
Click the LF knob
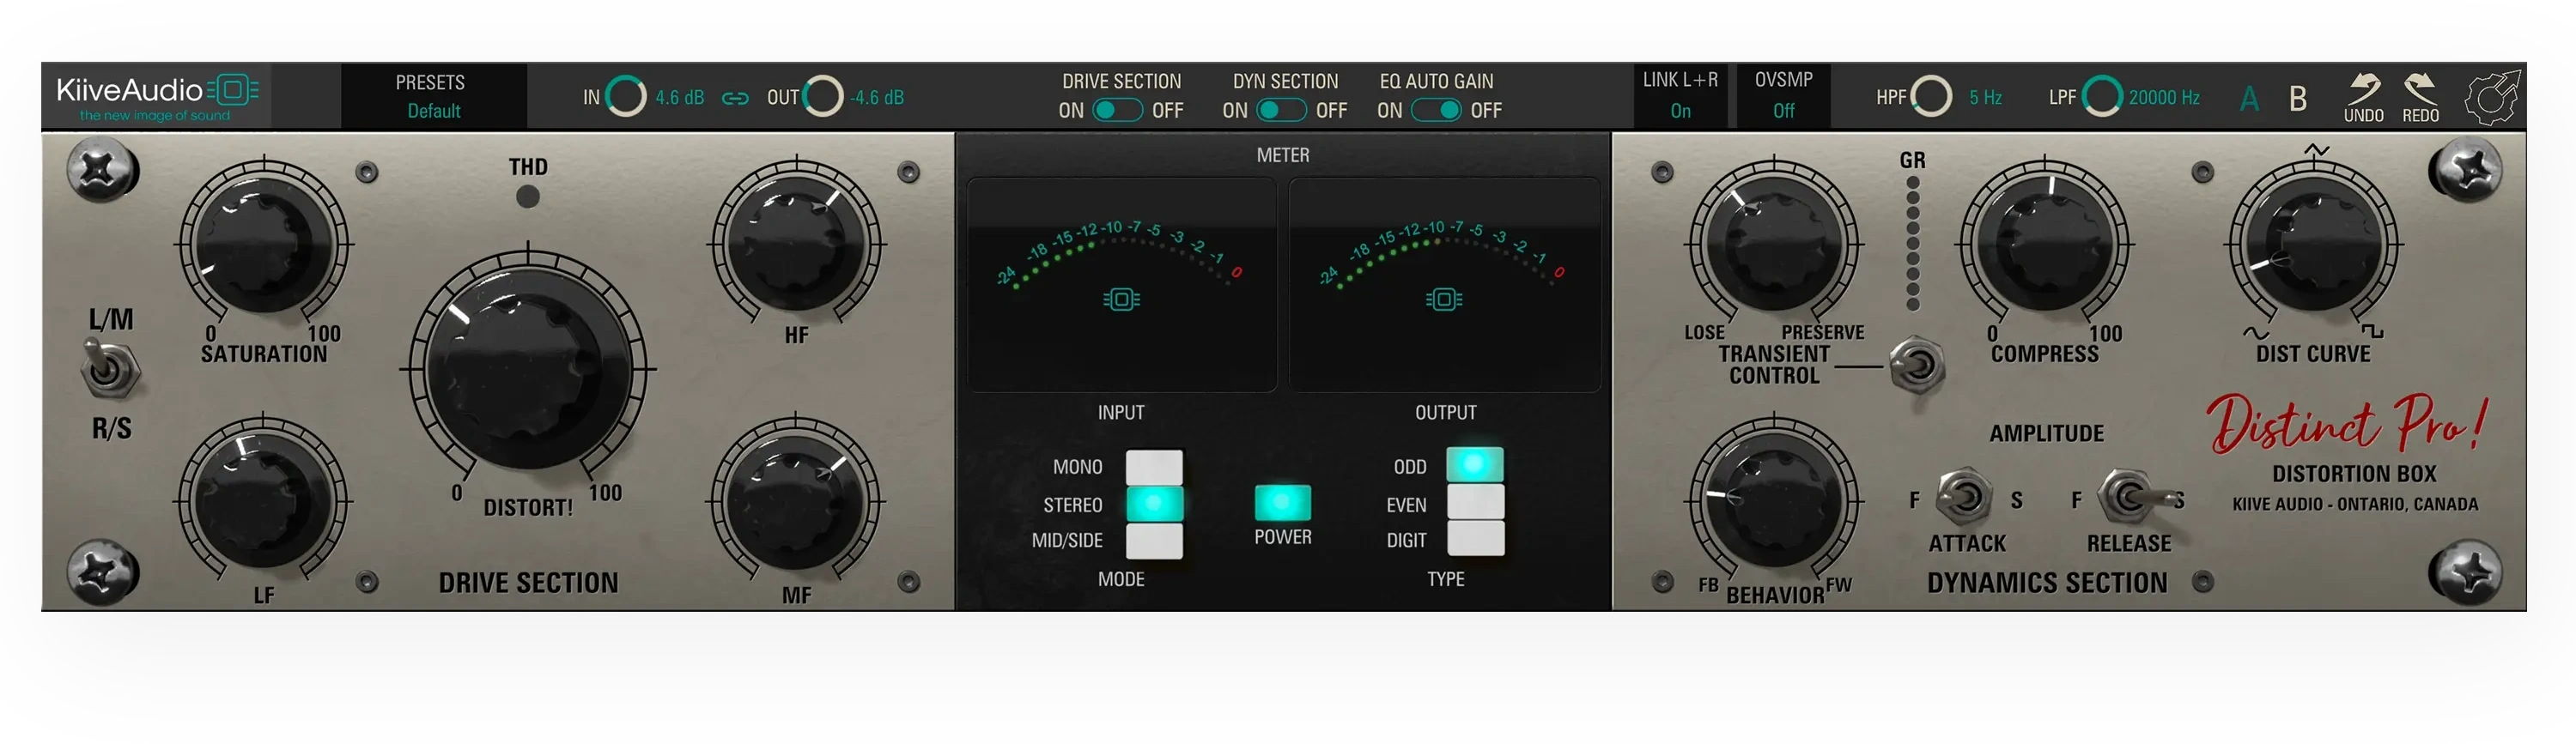(x=264, y=502)
